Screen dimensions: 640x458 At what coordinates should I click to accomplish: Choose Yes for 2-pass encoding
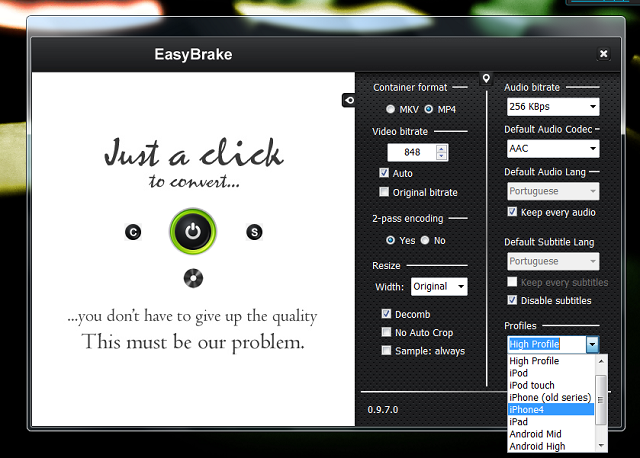point(390,240)
